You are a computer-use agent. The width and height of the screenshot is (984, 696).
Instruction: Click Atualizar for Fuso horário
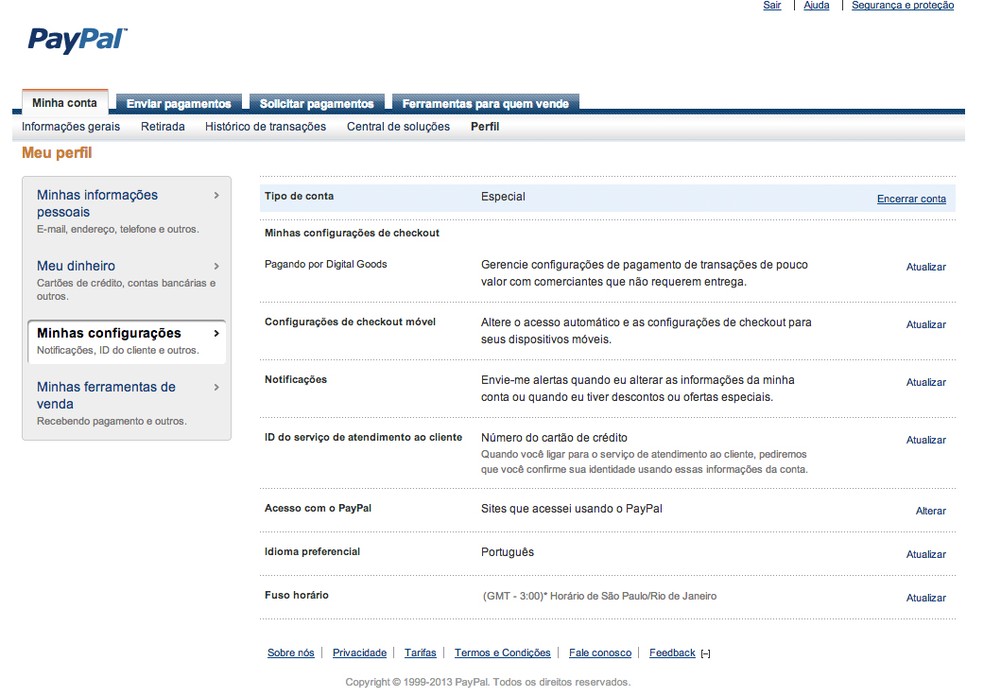926,598
